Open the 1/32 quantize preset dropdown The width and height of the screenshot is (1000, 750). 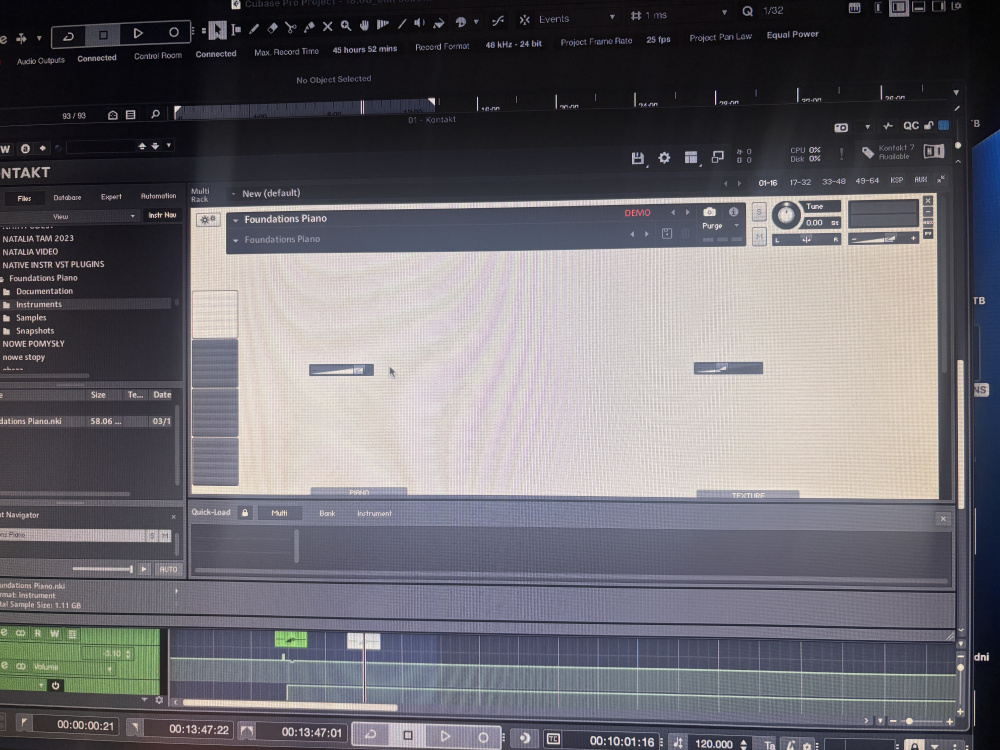click(773, 10)
